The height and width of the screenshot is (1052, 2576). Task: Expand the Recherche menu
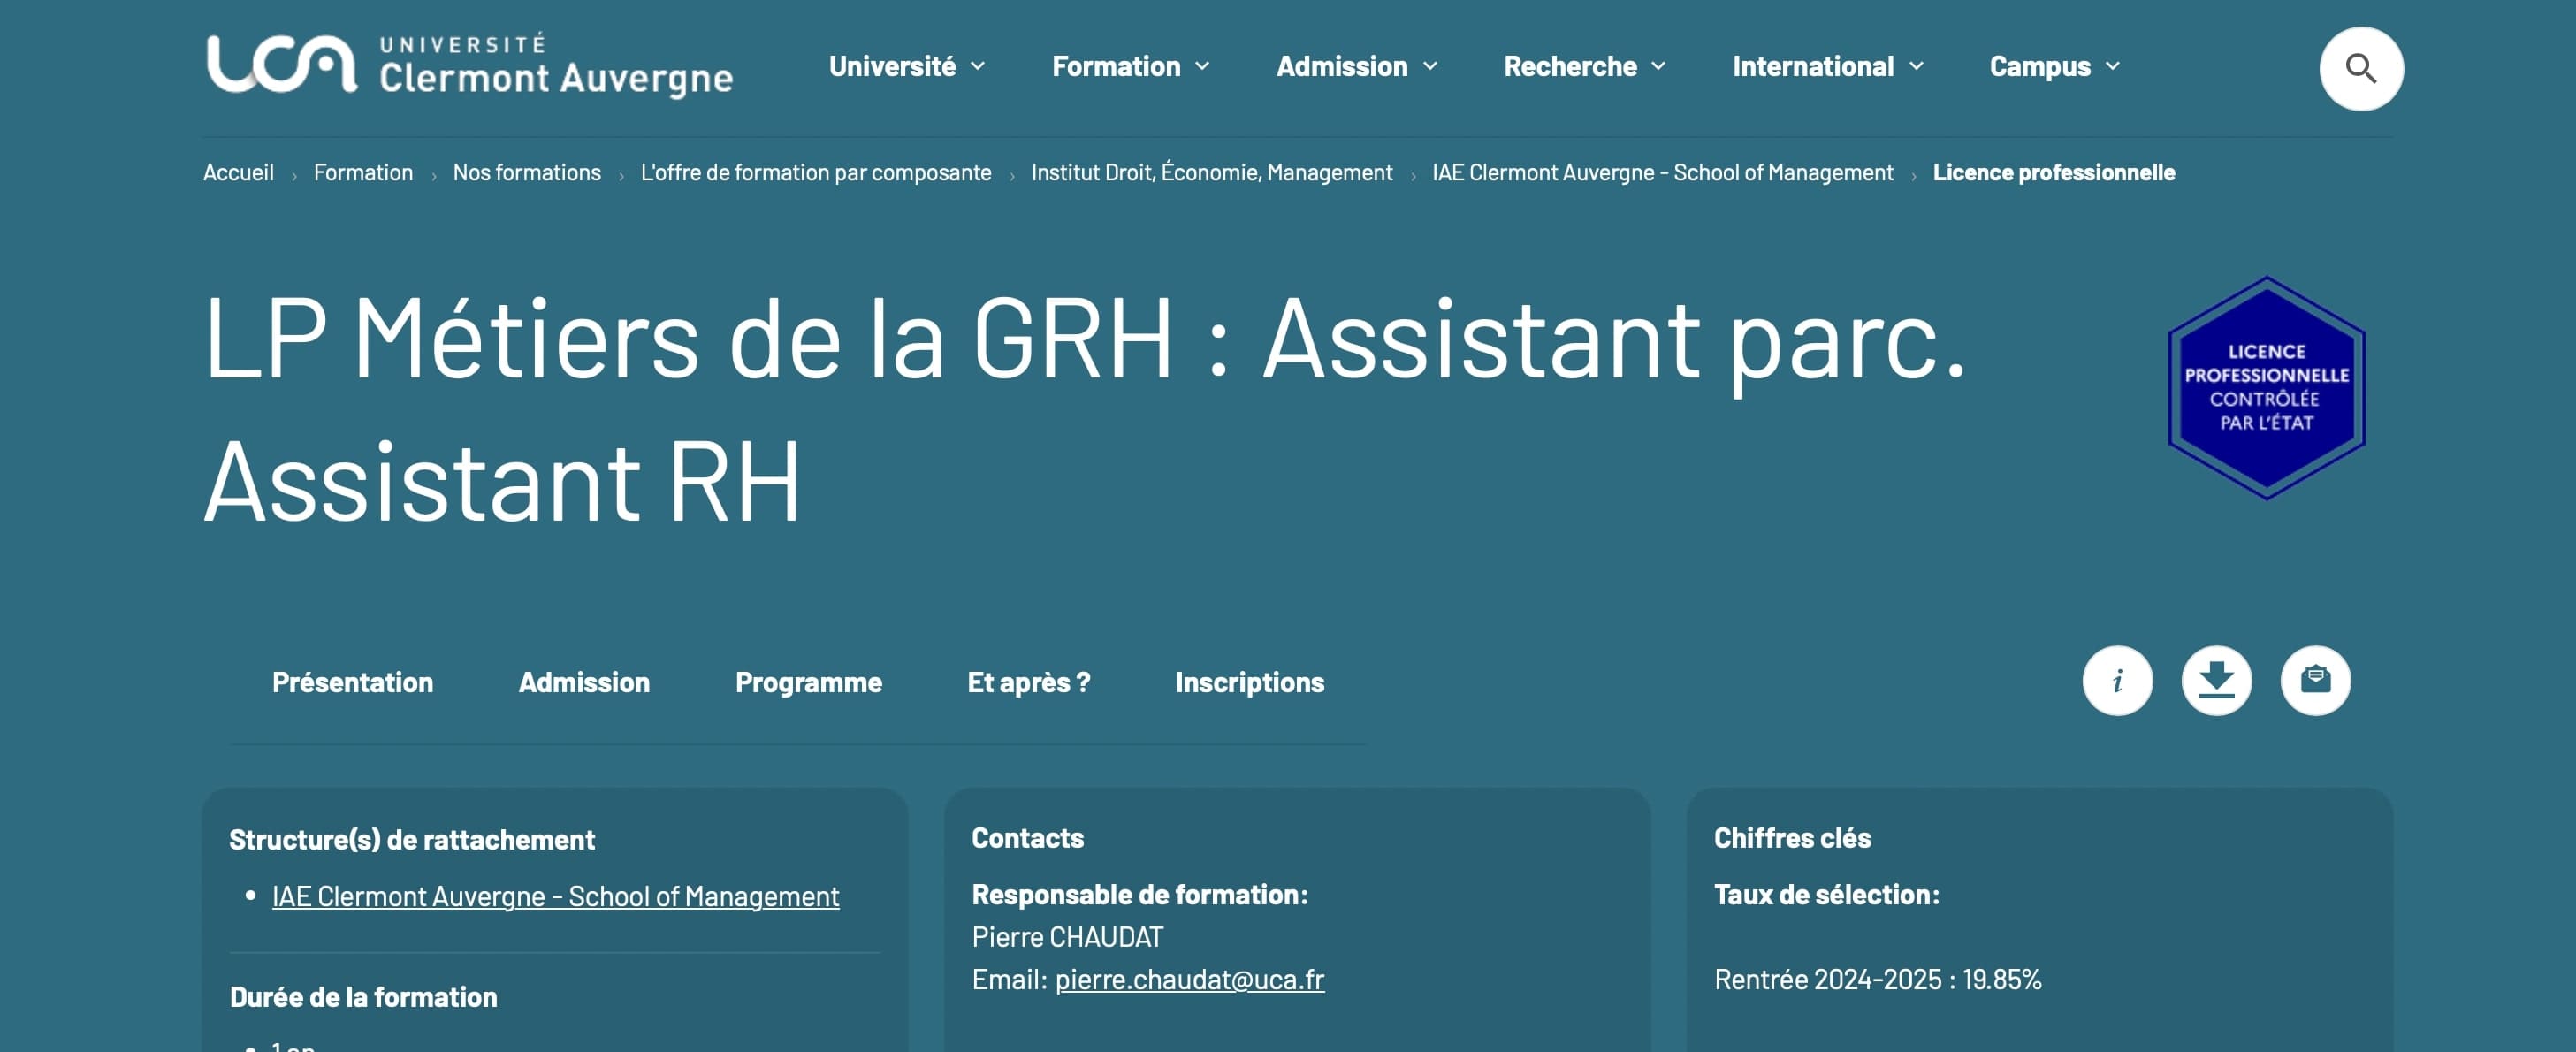1585,66
